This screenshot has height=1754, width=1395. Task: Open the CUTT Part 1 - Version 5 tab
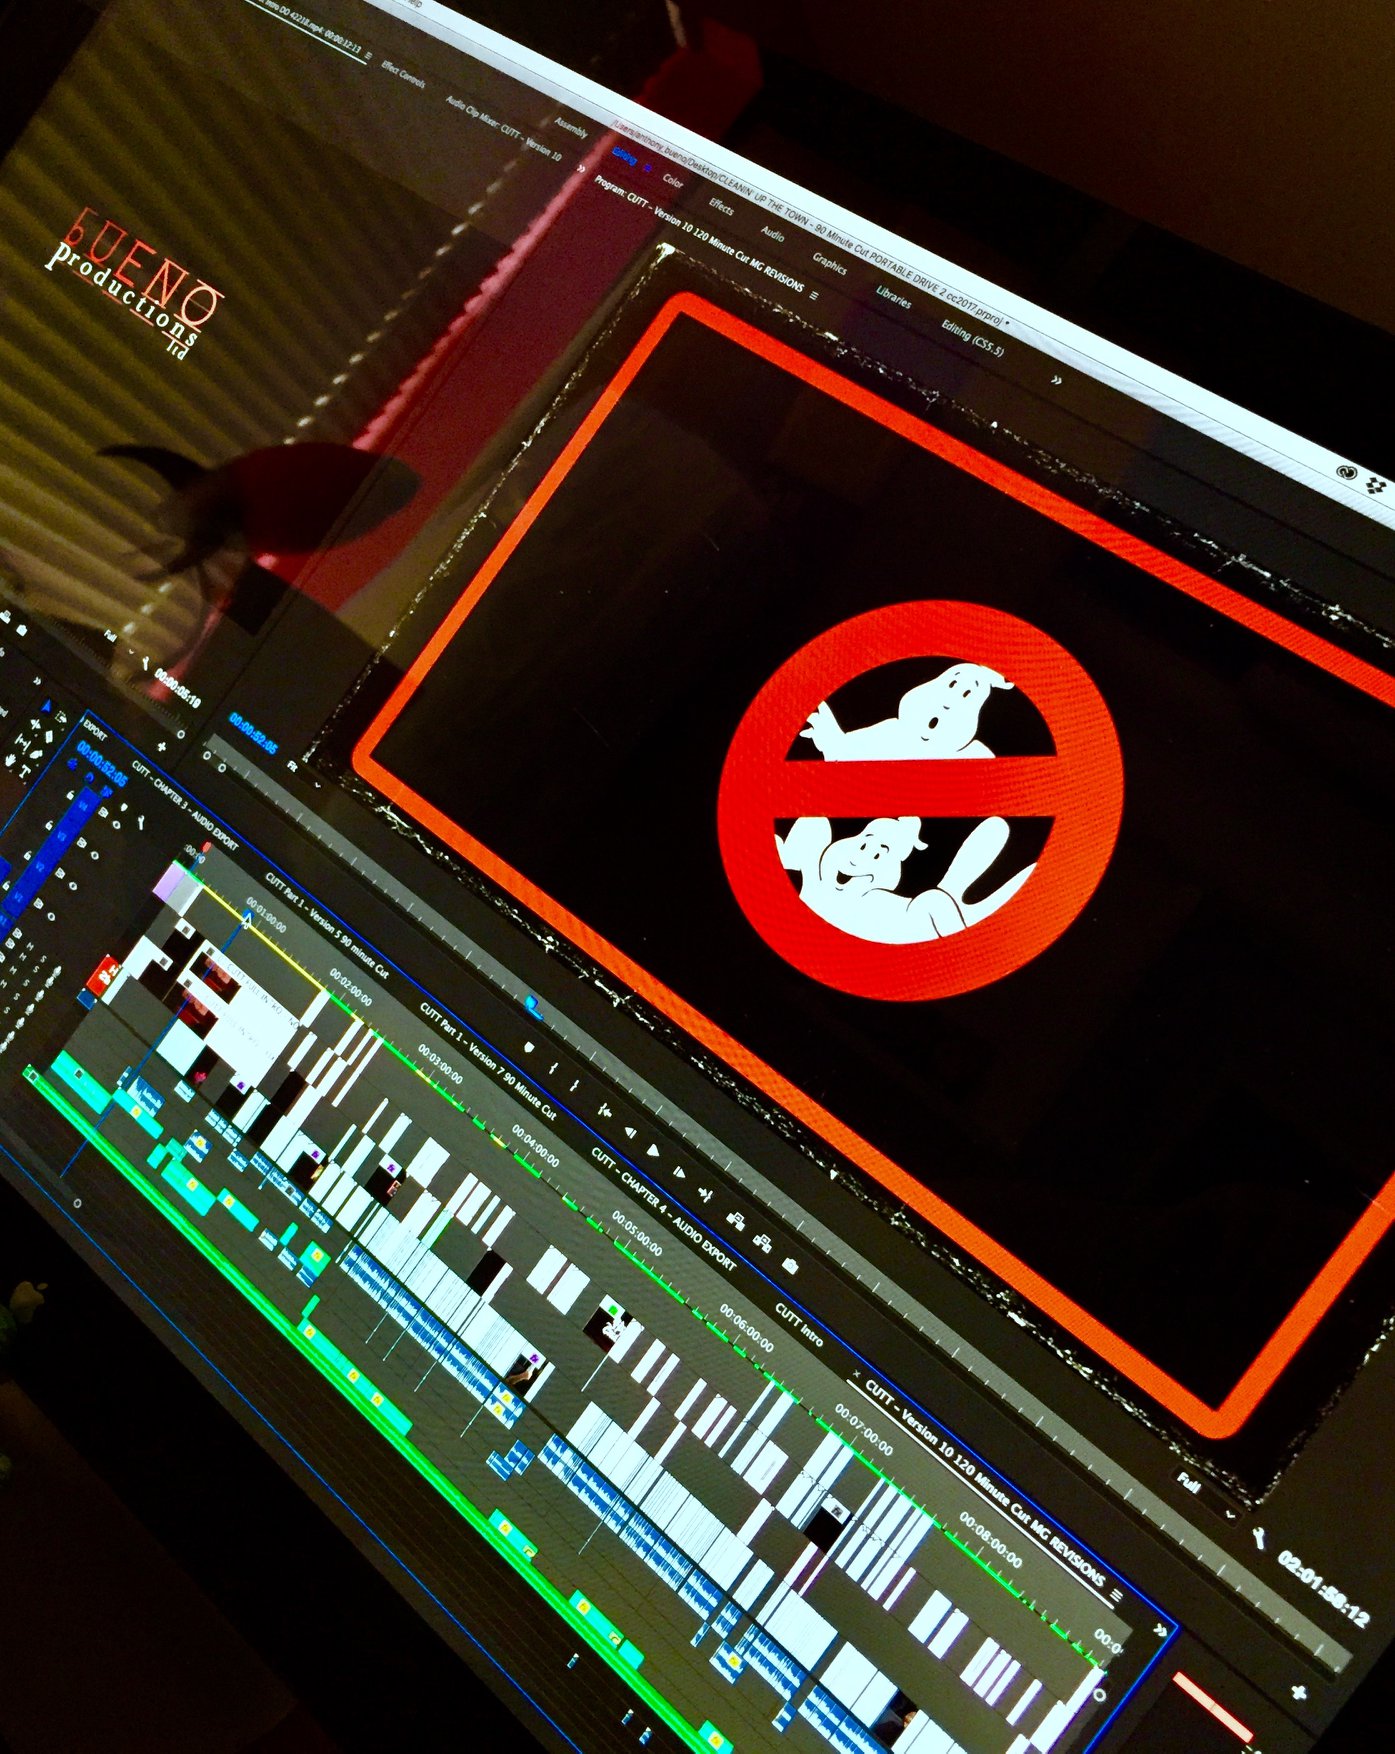pos(326,924)
